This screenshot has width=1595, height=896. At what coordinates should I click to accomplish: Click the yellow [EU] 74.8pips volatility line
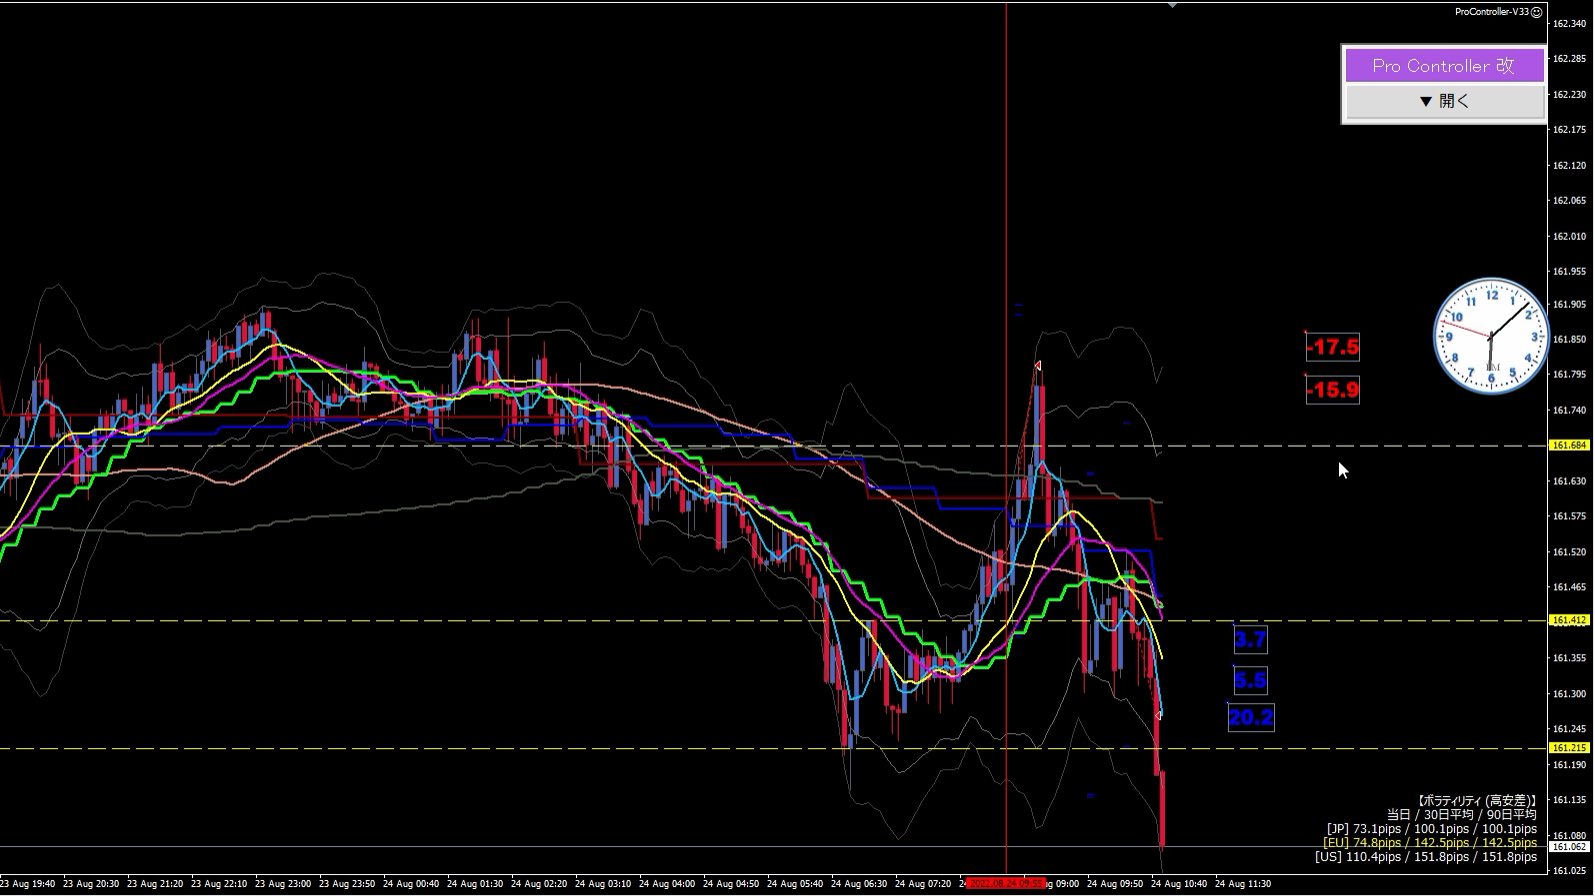coord(1430,843)
